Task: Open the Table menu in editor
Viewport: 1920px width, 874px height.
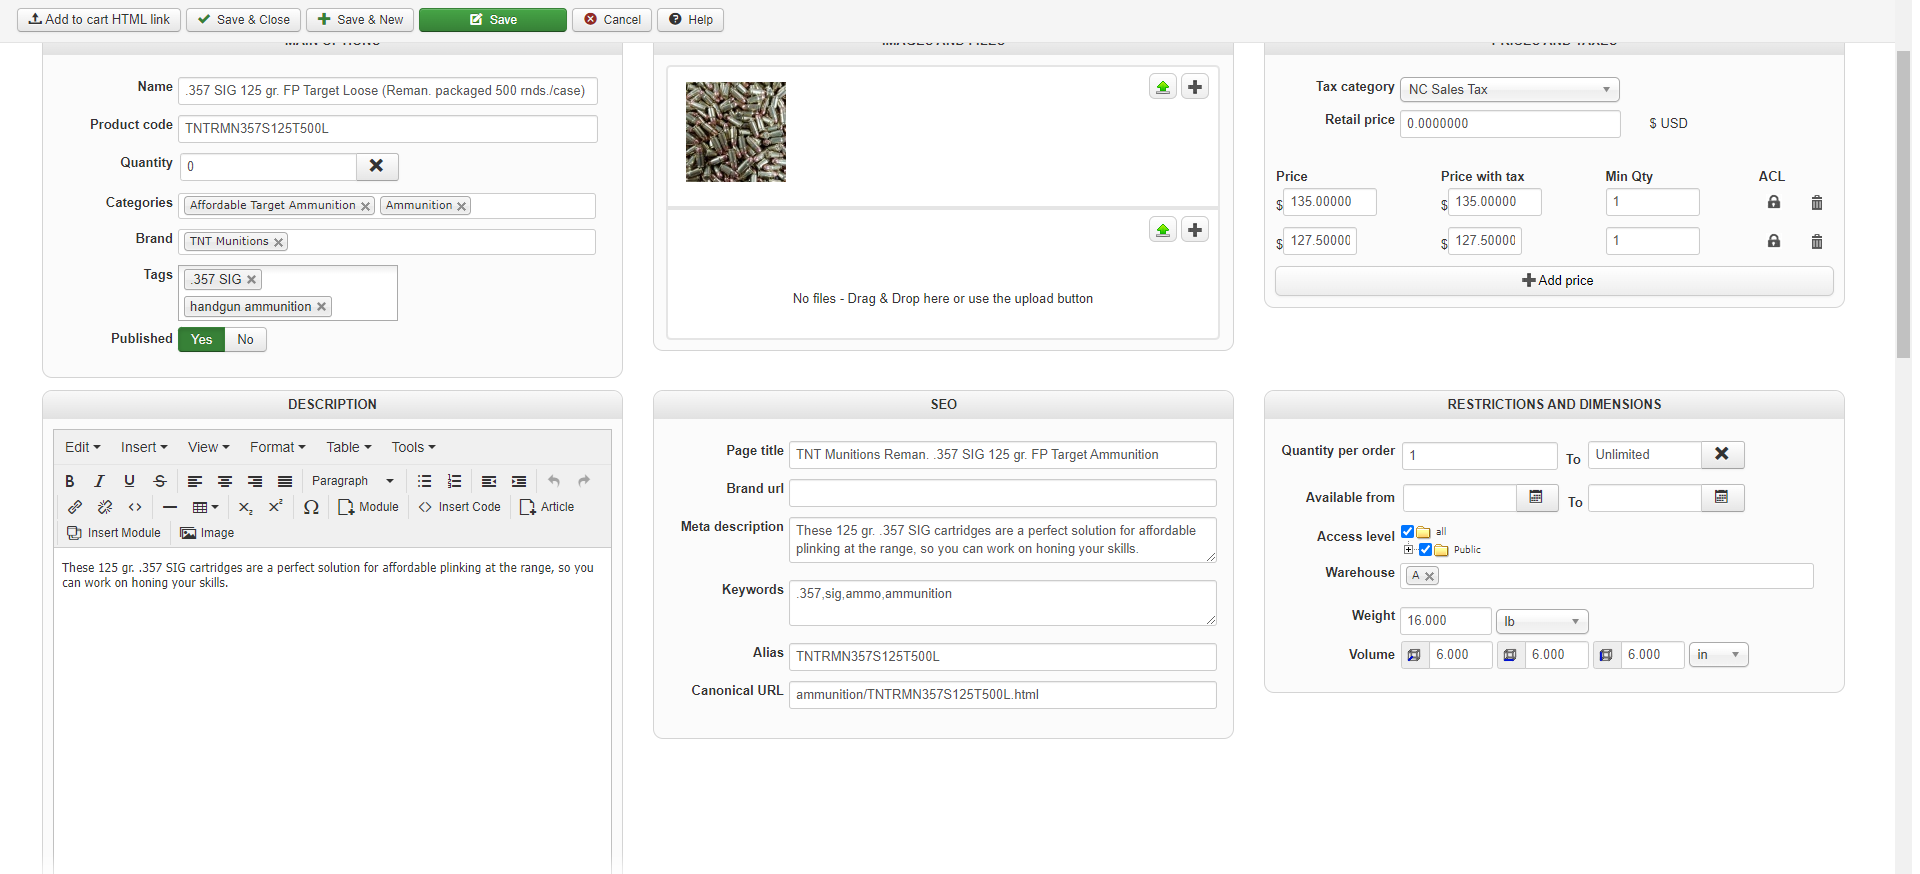Action: tap(349, 447)
